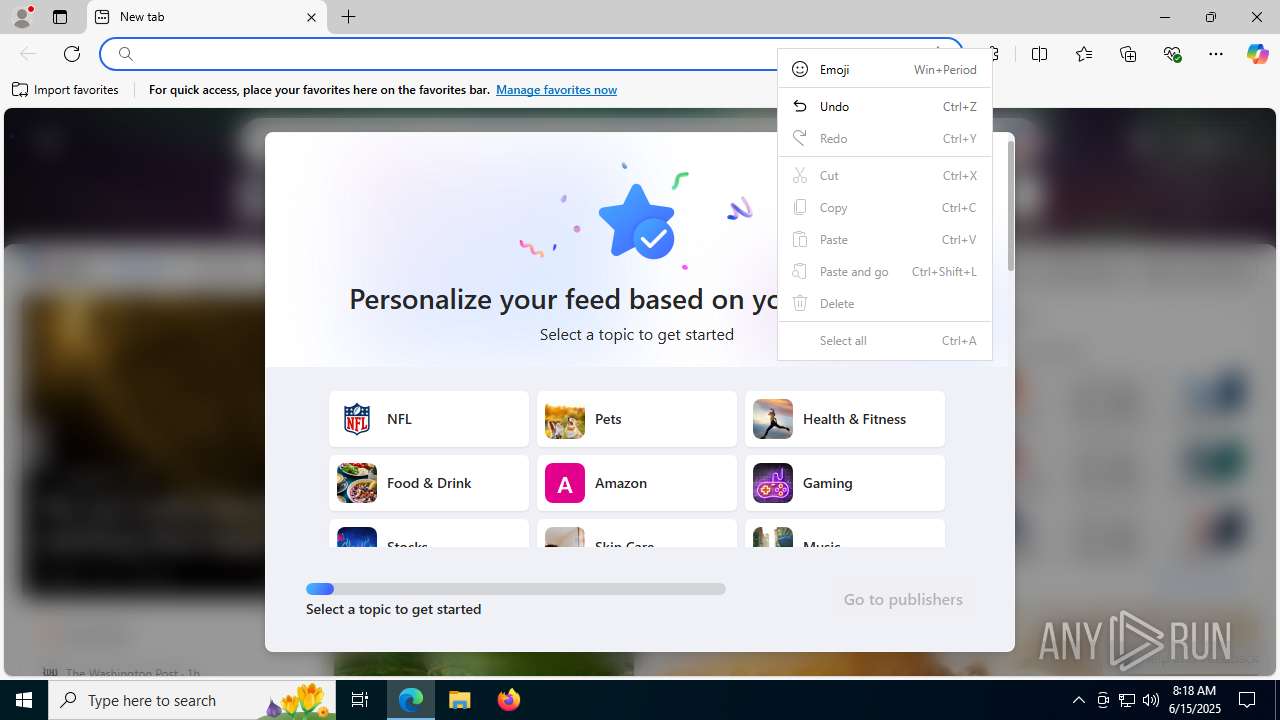The width and height of the screenshot is (1280, 720).
Task: Open the notification center icon
Action: pyautogui.click(x=1247, y=700)
